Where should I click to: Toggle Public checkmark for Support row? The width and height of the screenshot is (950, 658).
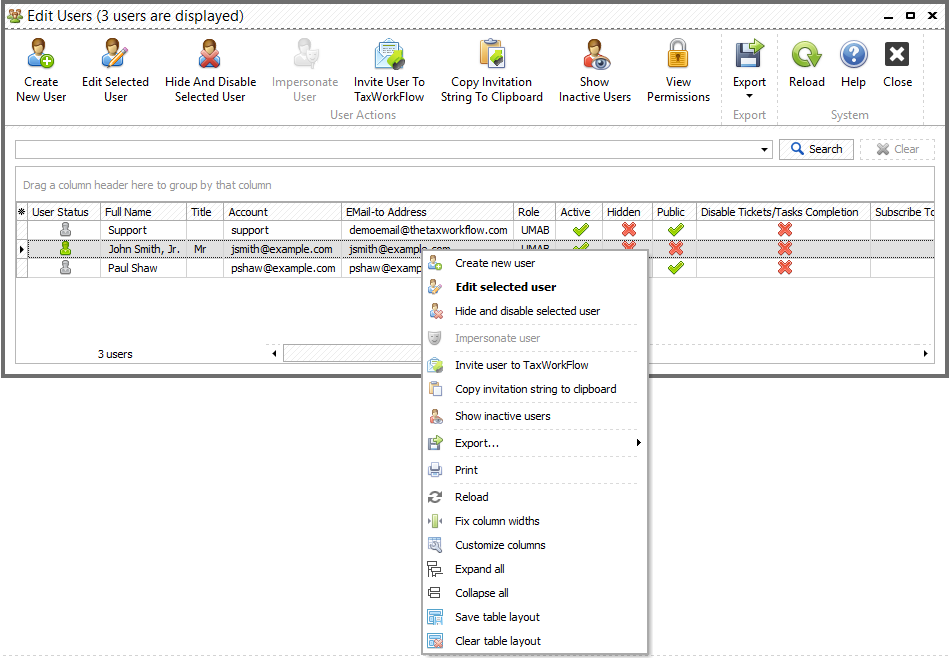tap(676, 230)
